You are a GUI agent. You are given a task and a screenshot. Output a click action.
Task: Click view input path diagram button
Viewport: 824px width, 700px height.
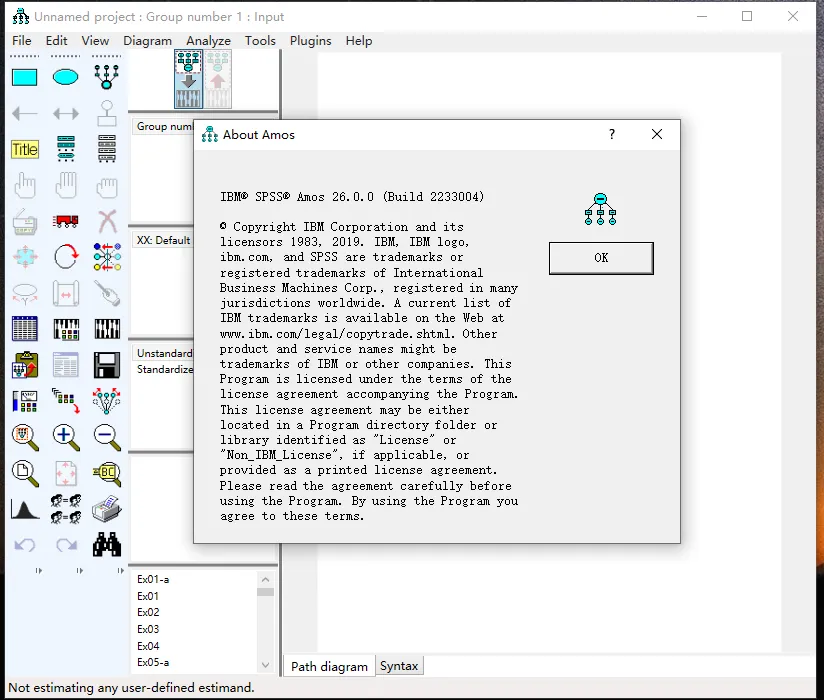[x=188, y=79]
